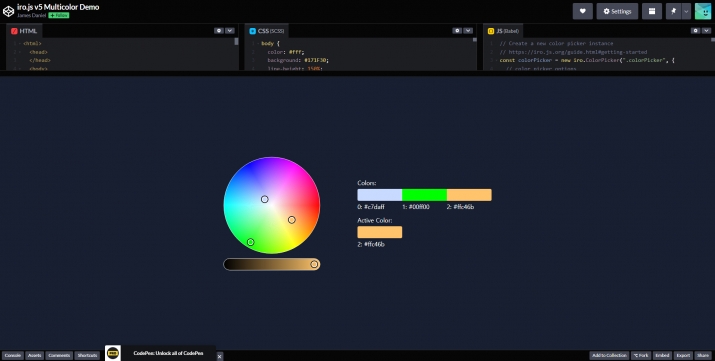Select the JS (Babel) editor tab
The height and width of the screenshot is (361, 715).
coord(503,31)
